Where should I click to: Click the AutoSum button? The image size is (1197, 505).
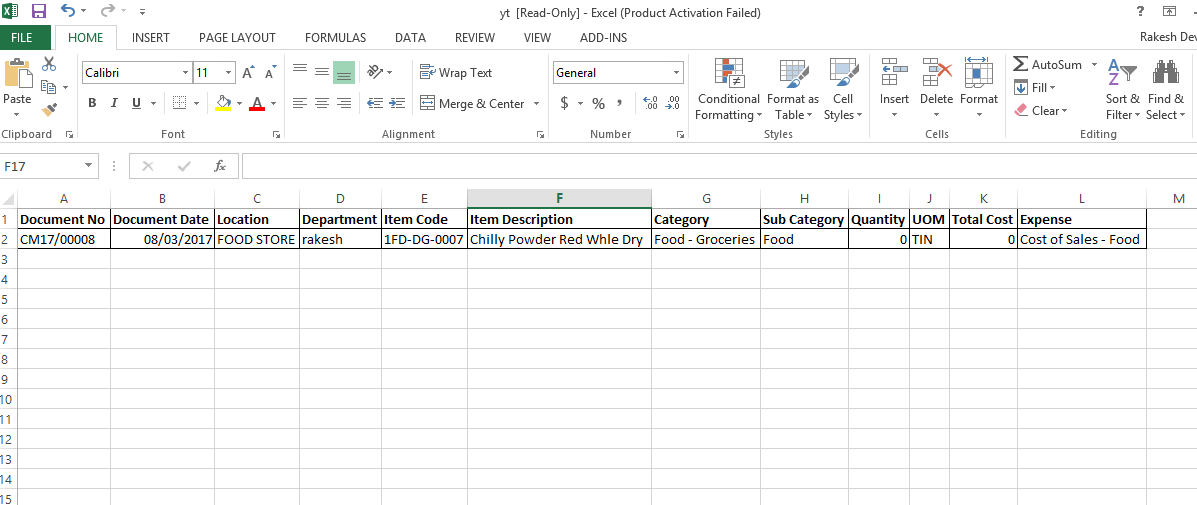[1047, 65]
